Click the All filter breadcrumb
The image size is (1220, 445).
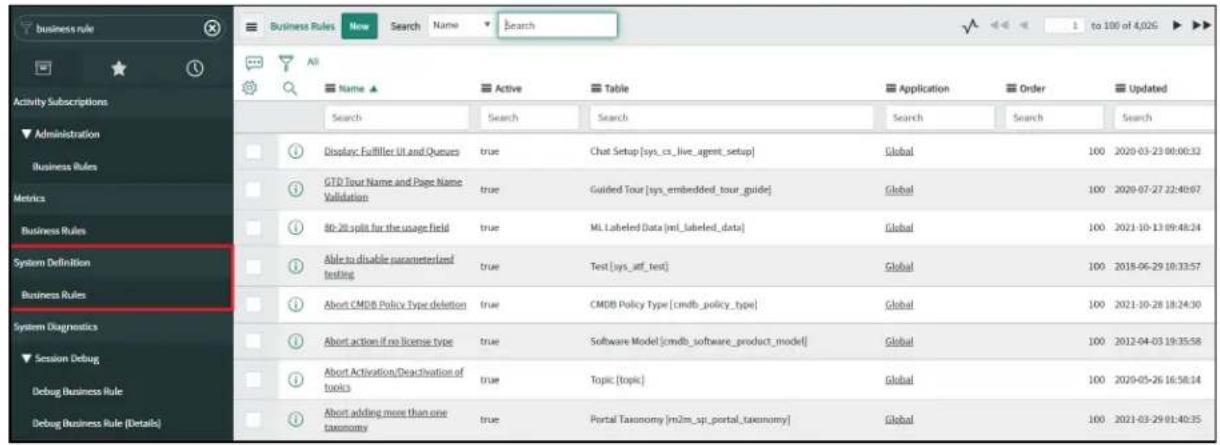coord(312,62)
